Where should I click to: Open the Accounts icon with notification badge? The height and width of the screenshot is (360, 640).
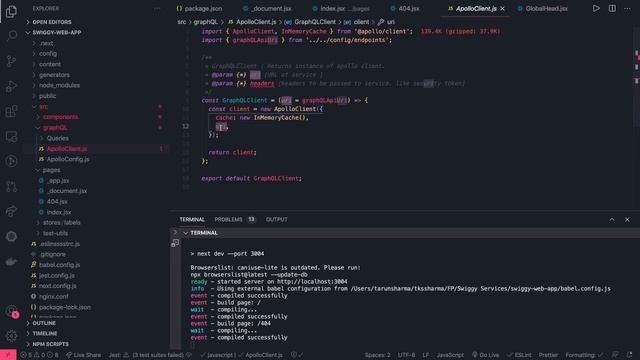[11, 312]
